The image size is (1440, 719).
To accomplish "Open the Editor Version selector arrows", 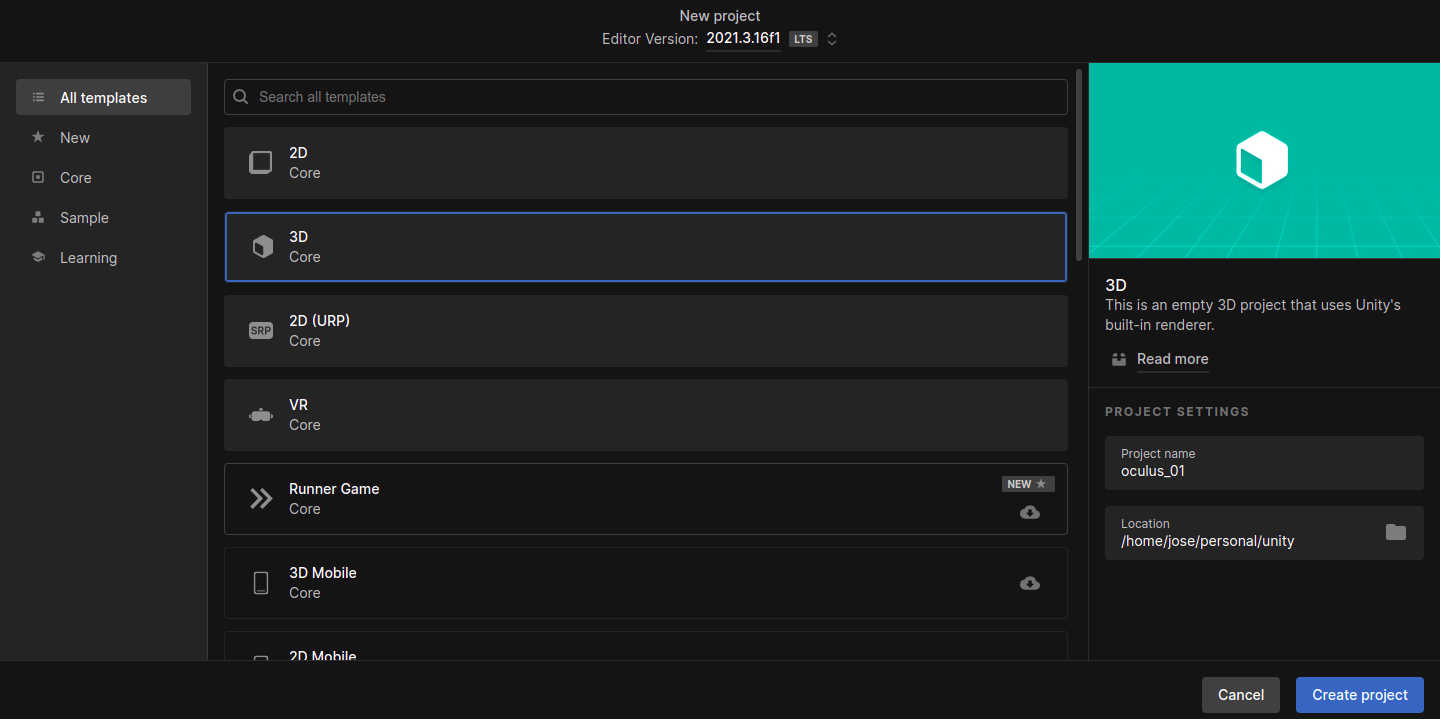I will [x=831, y=39].
